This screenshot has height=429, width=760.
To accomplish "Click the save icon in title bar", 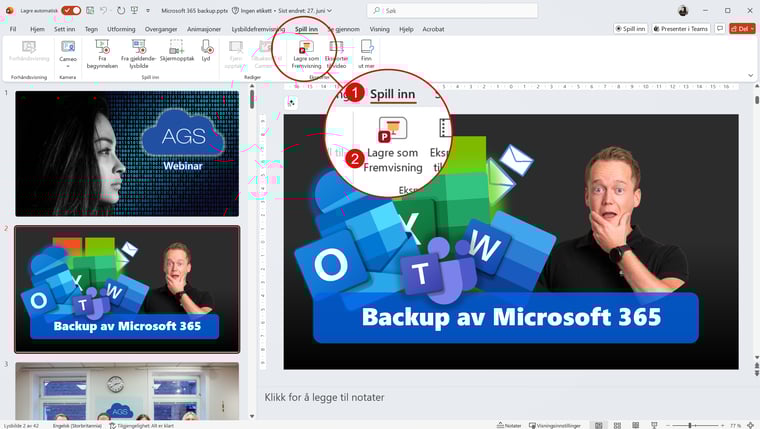I will [x=90, y=10].
